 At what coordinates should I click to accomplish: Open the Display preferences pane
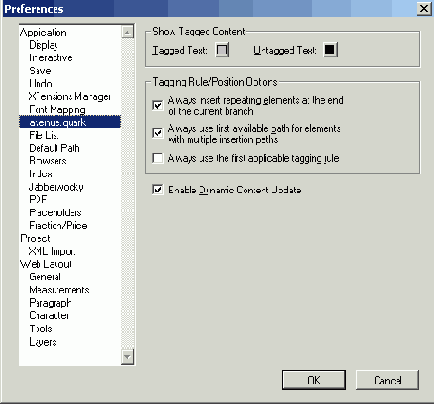[43, 45]
